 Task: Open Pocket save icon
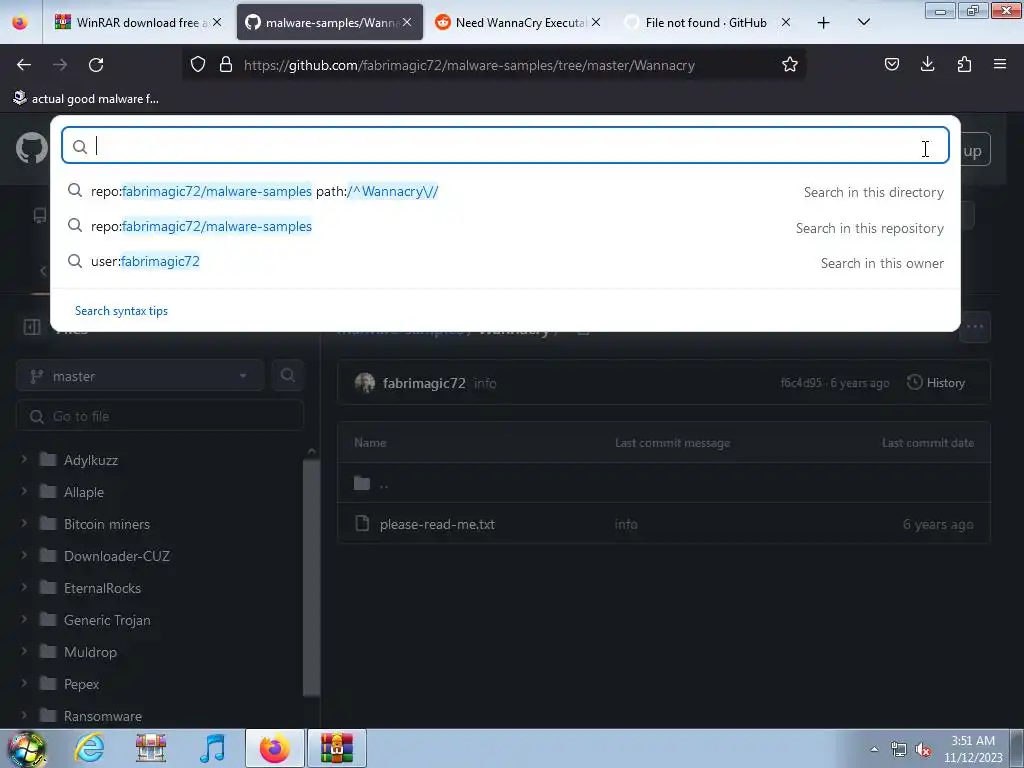(891, 65)
